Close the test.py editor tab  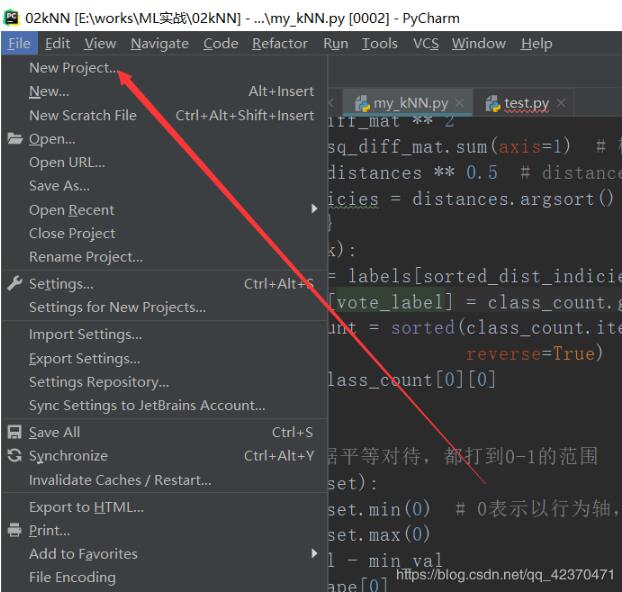pyautogui.click(x=561, y=103)
